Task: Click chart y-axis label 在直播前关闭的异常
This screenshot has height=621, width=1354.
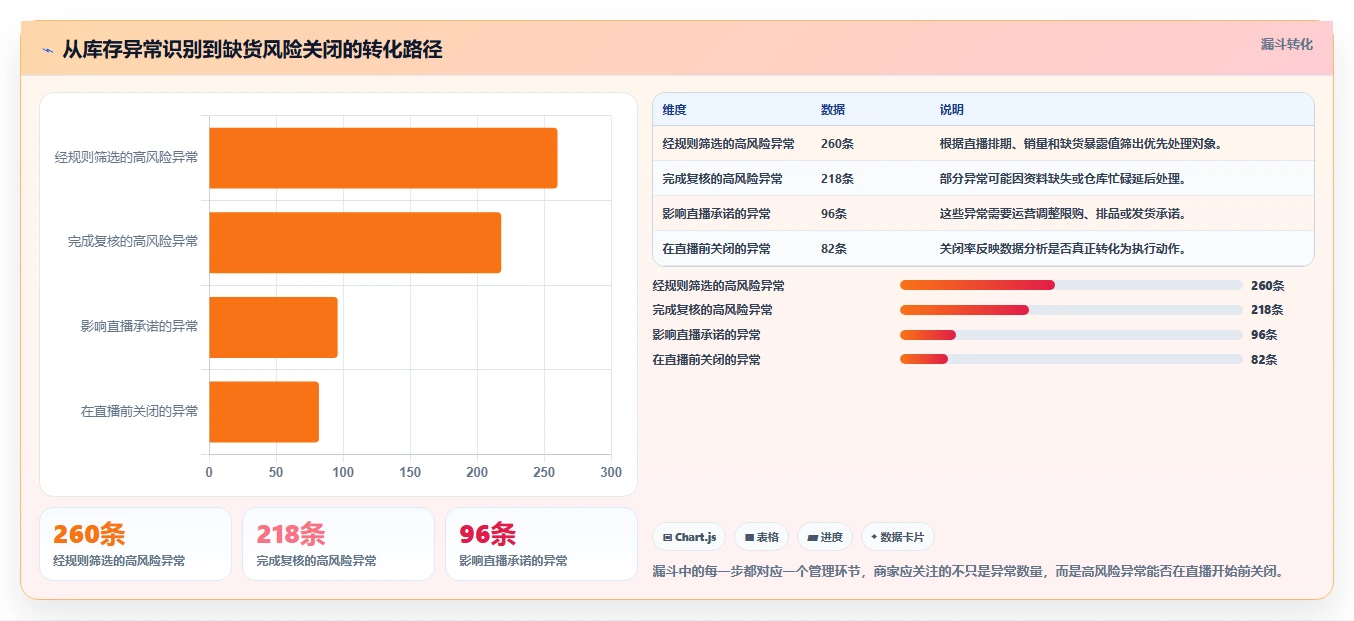Action: [x=139, y=411]
